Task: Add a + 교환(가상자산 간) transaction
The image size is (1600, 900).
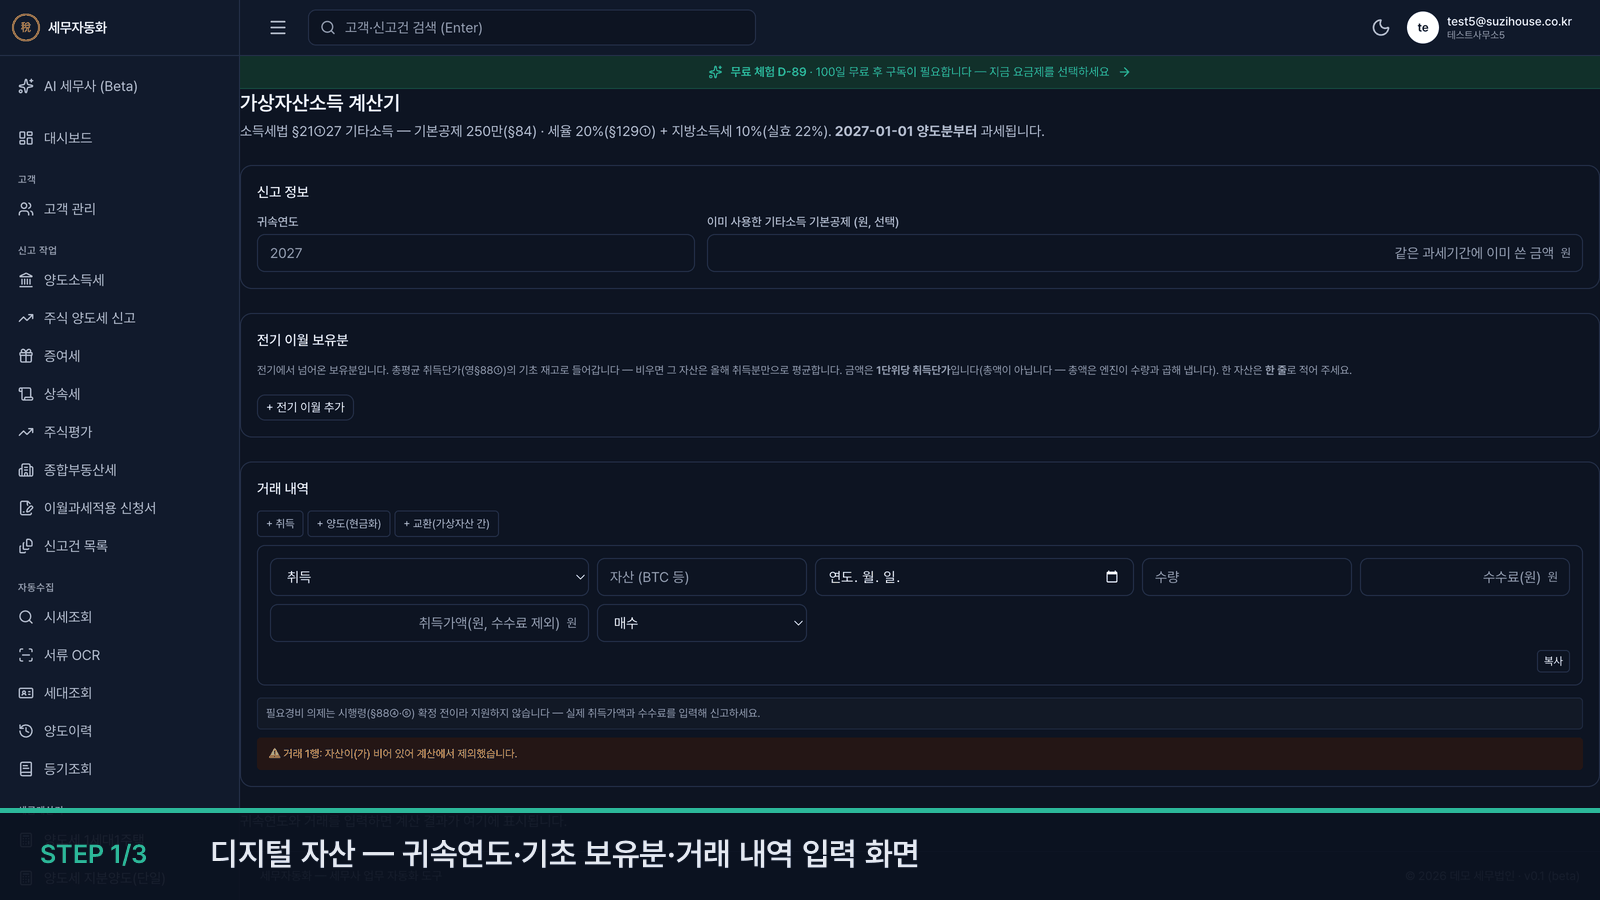Action: coord(446,524)
